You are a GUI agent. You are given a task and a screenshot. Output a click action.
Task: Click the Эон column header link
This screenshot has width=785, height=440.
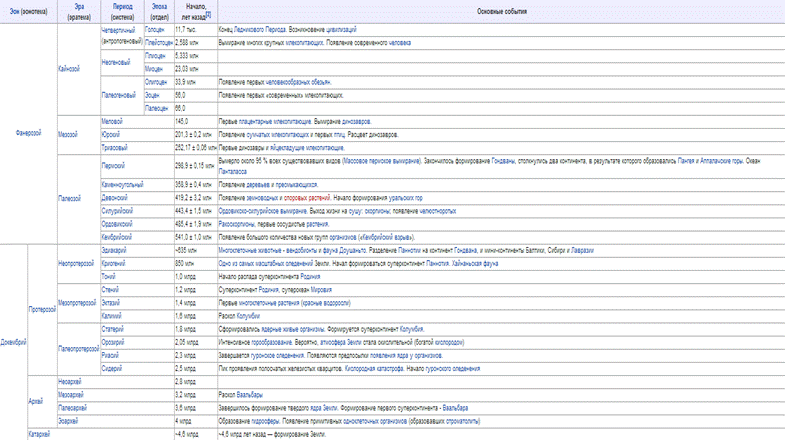(15, 12)
